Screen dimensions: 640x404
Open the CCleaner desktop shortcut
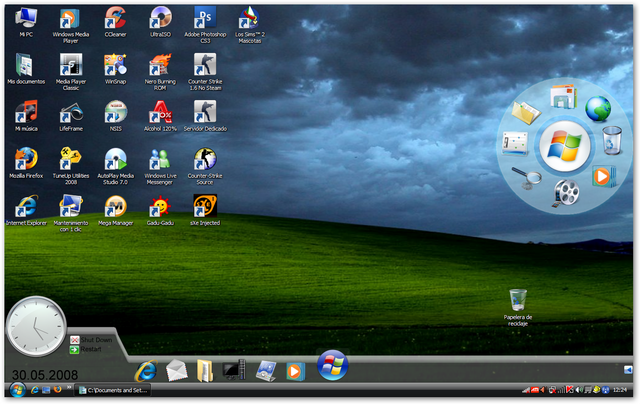tap(115, 18)
